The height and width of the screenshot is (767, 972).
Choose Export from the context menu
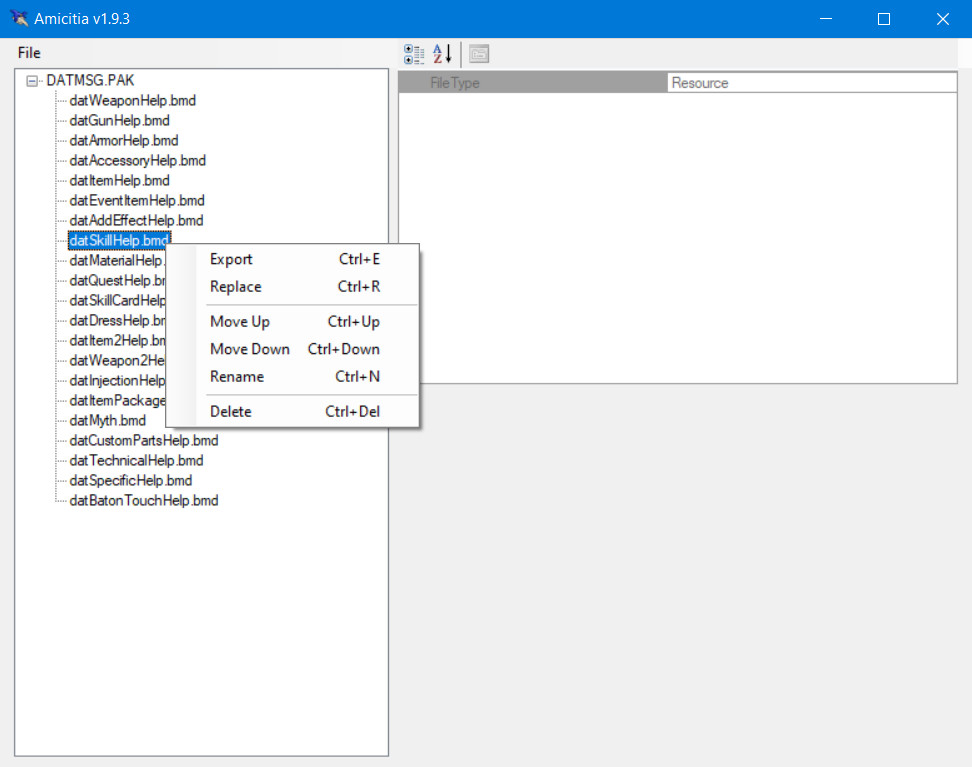[231, 259]
